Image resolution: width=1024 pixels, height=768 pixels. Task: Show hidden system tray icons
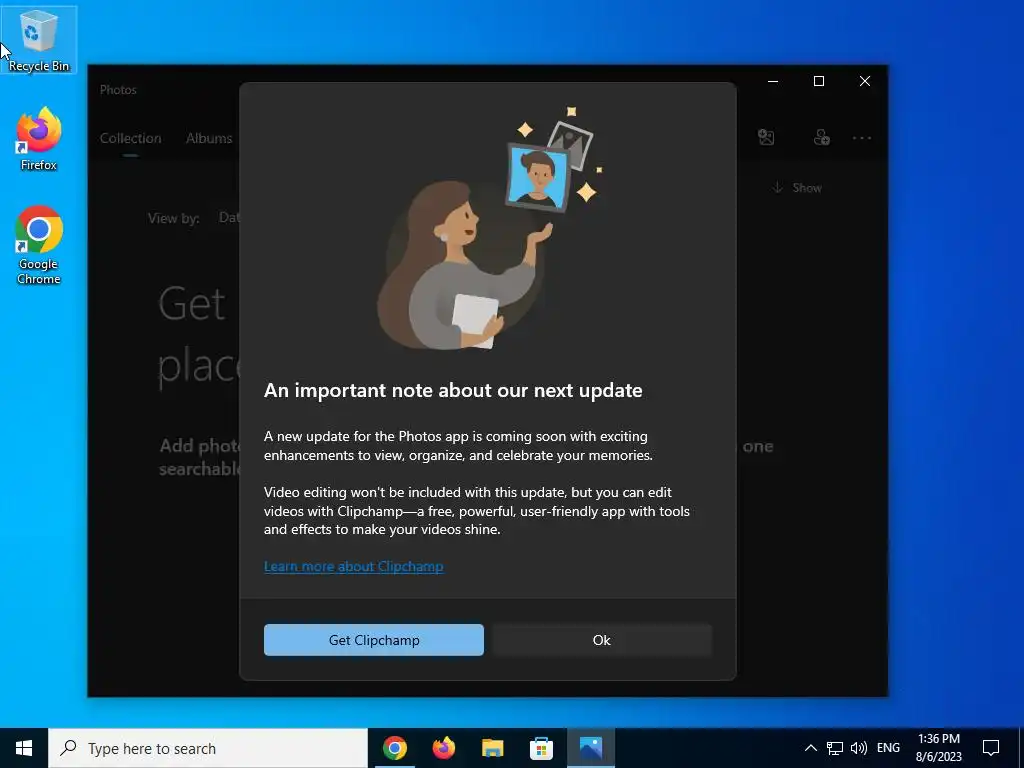(810, 748)
